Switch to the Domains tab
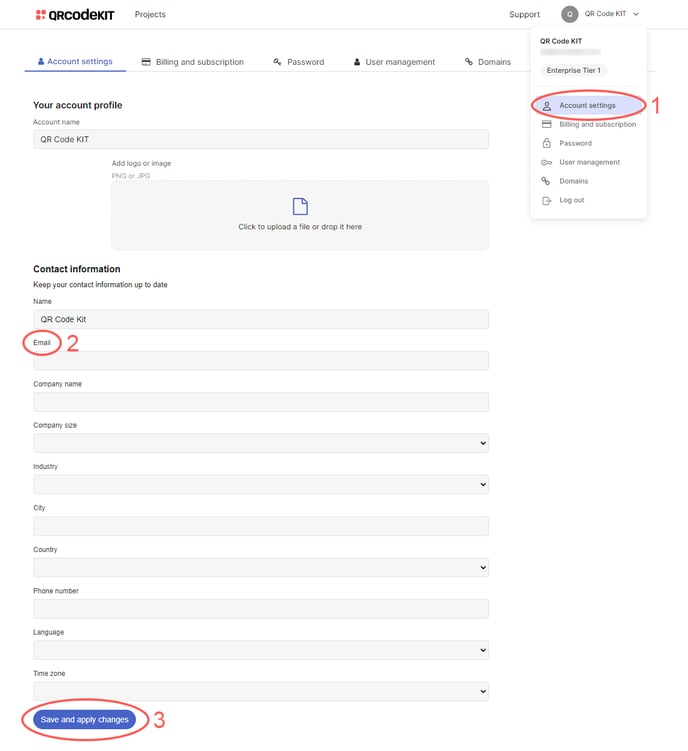The width and height of the screenshot is (688, 751). pyautogui.click(x=488, y=62)
